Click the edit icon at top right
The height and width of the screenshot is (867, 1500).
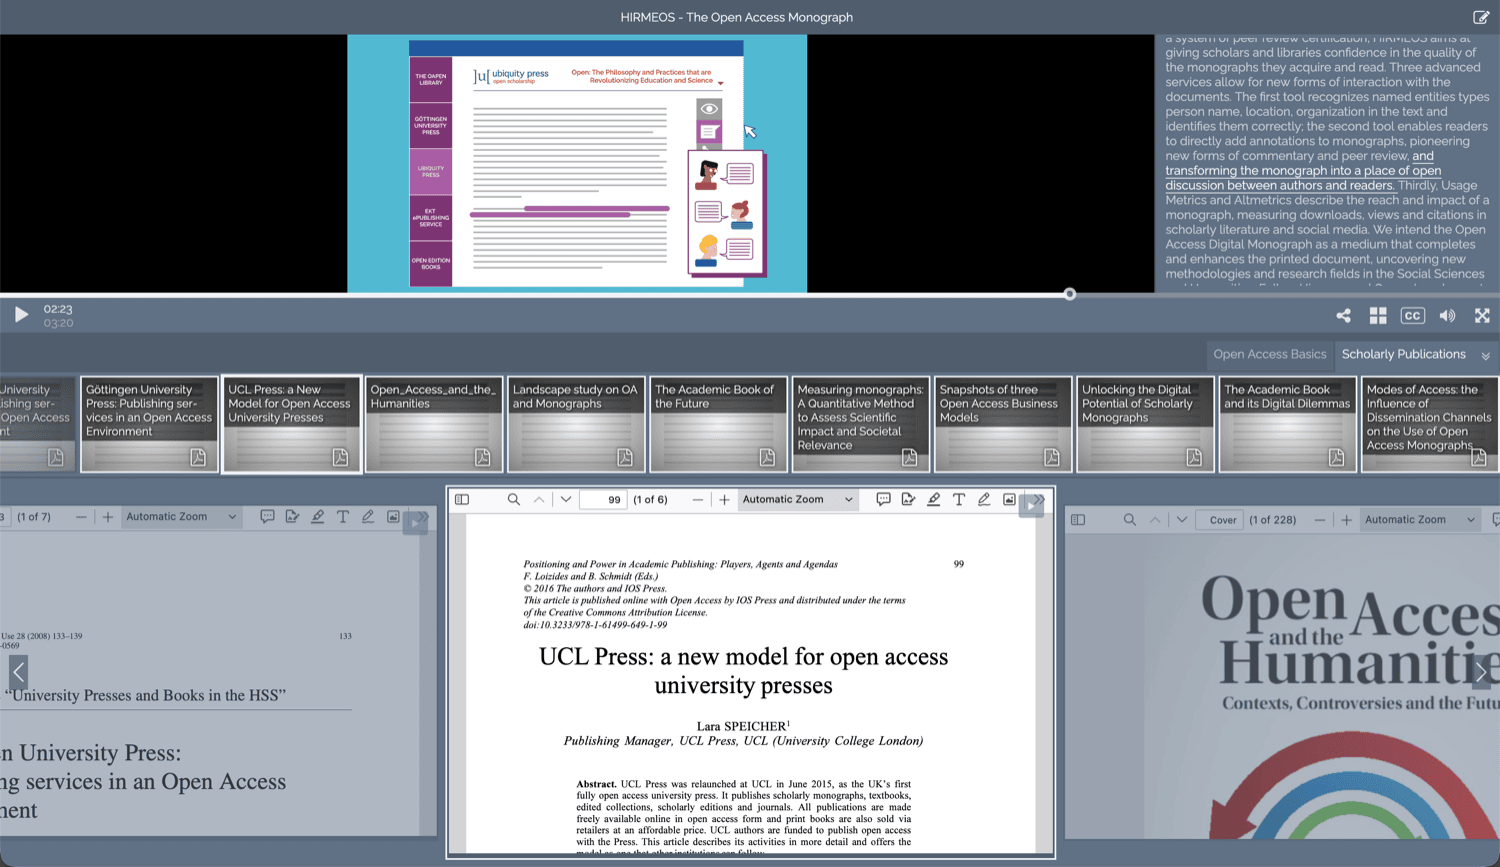1481,17
